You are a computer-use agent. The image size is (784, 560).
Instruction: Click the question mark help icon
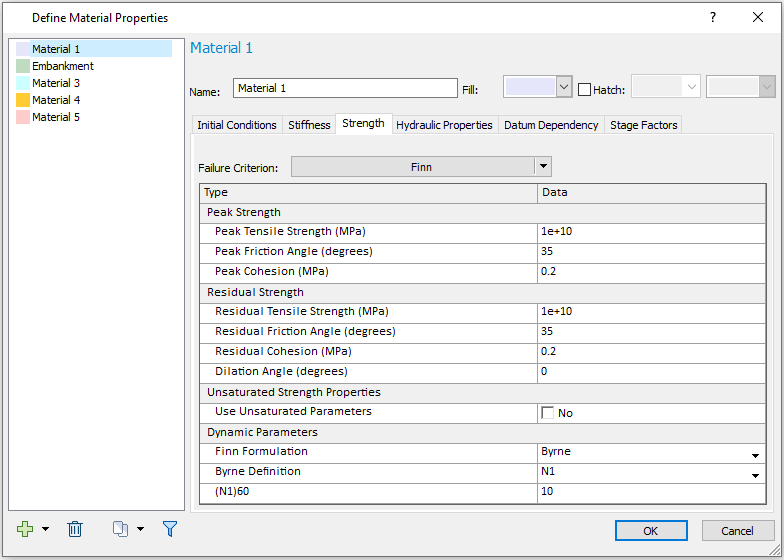coord(712,17)
